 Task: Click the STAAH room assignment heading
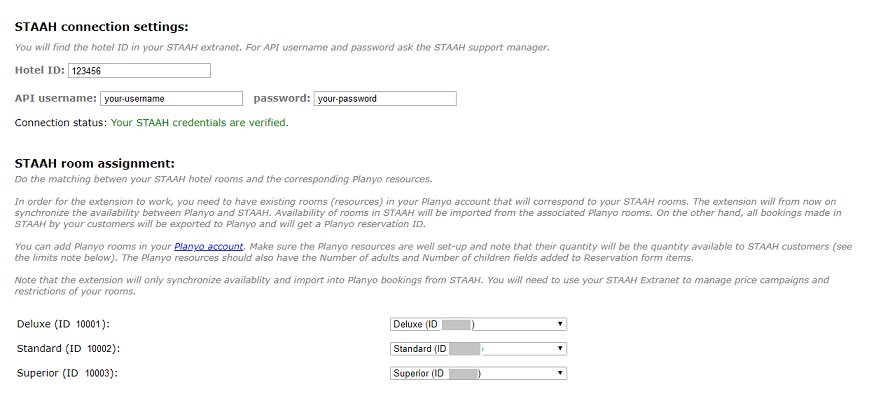(95, 163)
